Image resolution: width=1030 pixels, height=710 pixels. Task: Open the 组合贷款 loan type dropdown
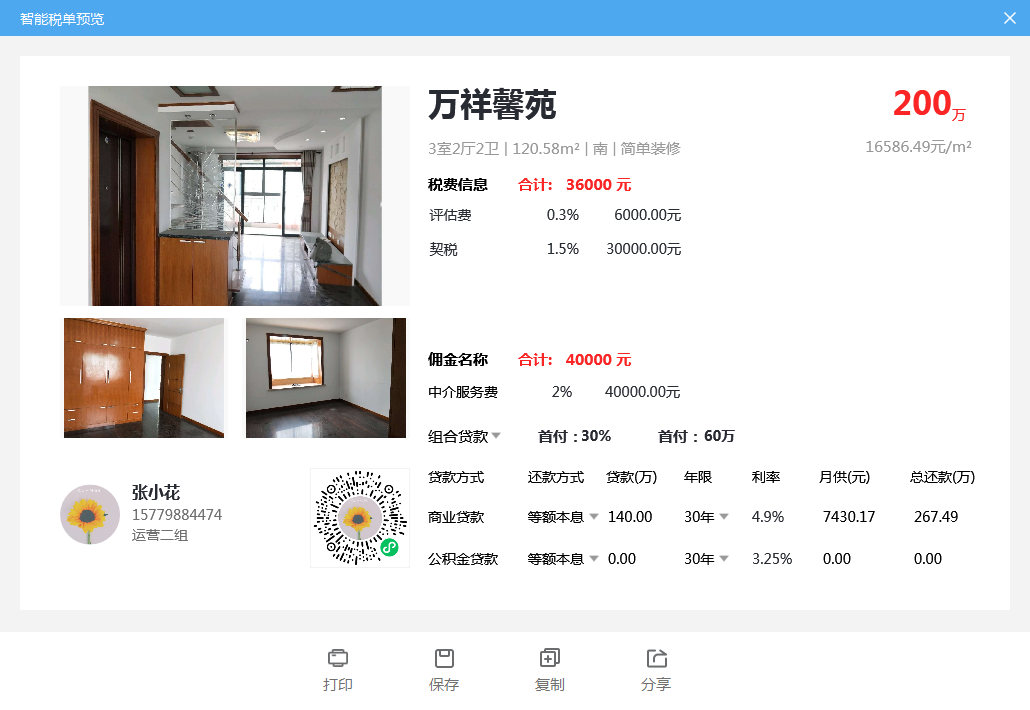(x=465, y=436)
